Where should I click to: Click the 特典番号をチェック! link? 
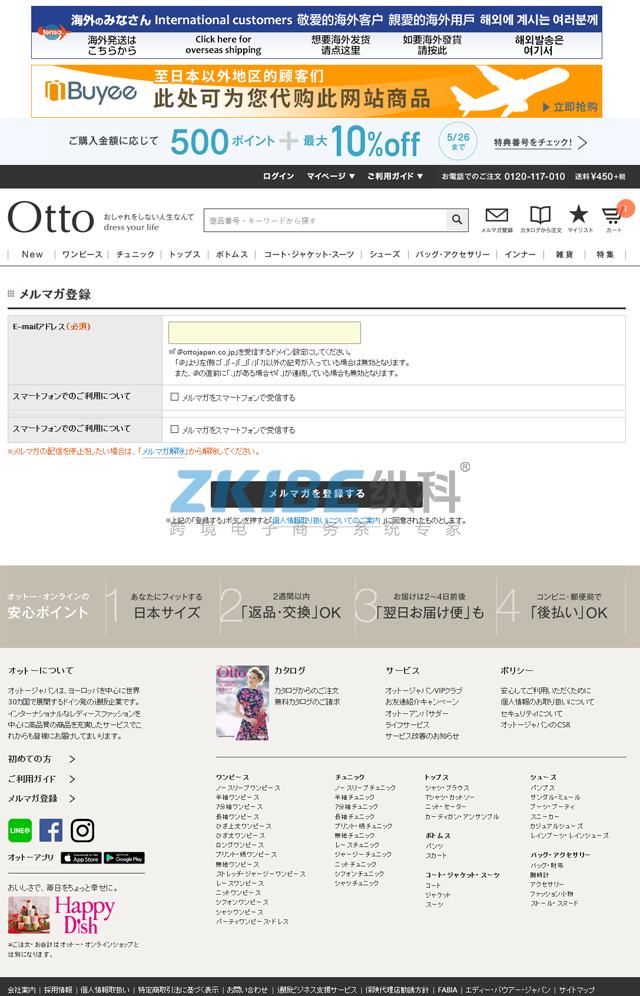(533, 142)
